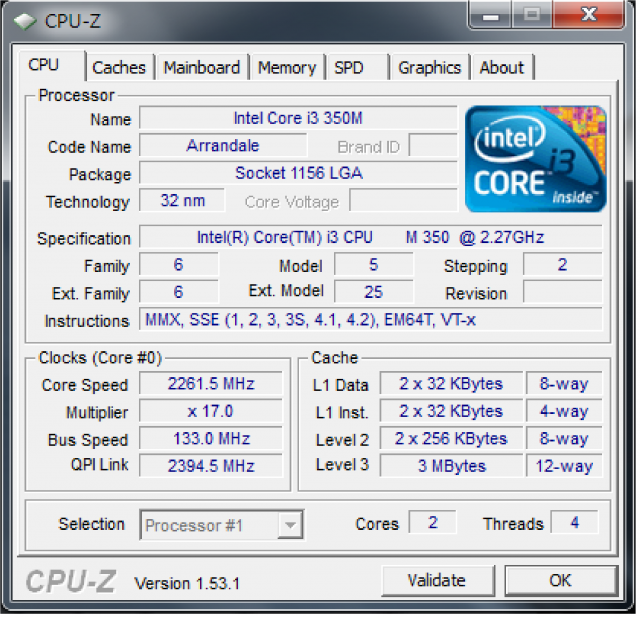Image resolution: width=640 pixels, height=617 pixels.
Task: Click the 'Clocks (Core #0)' group label
Action: (x=101, y=360)
